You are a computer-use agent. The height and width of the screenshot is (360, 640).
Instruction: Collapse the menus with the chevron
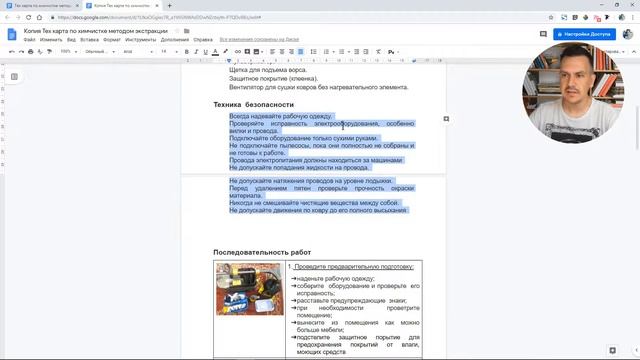point(634,52)
